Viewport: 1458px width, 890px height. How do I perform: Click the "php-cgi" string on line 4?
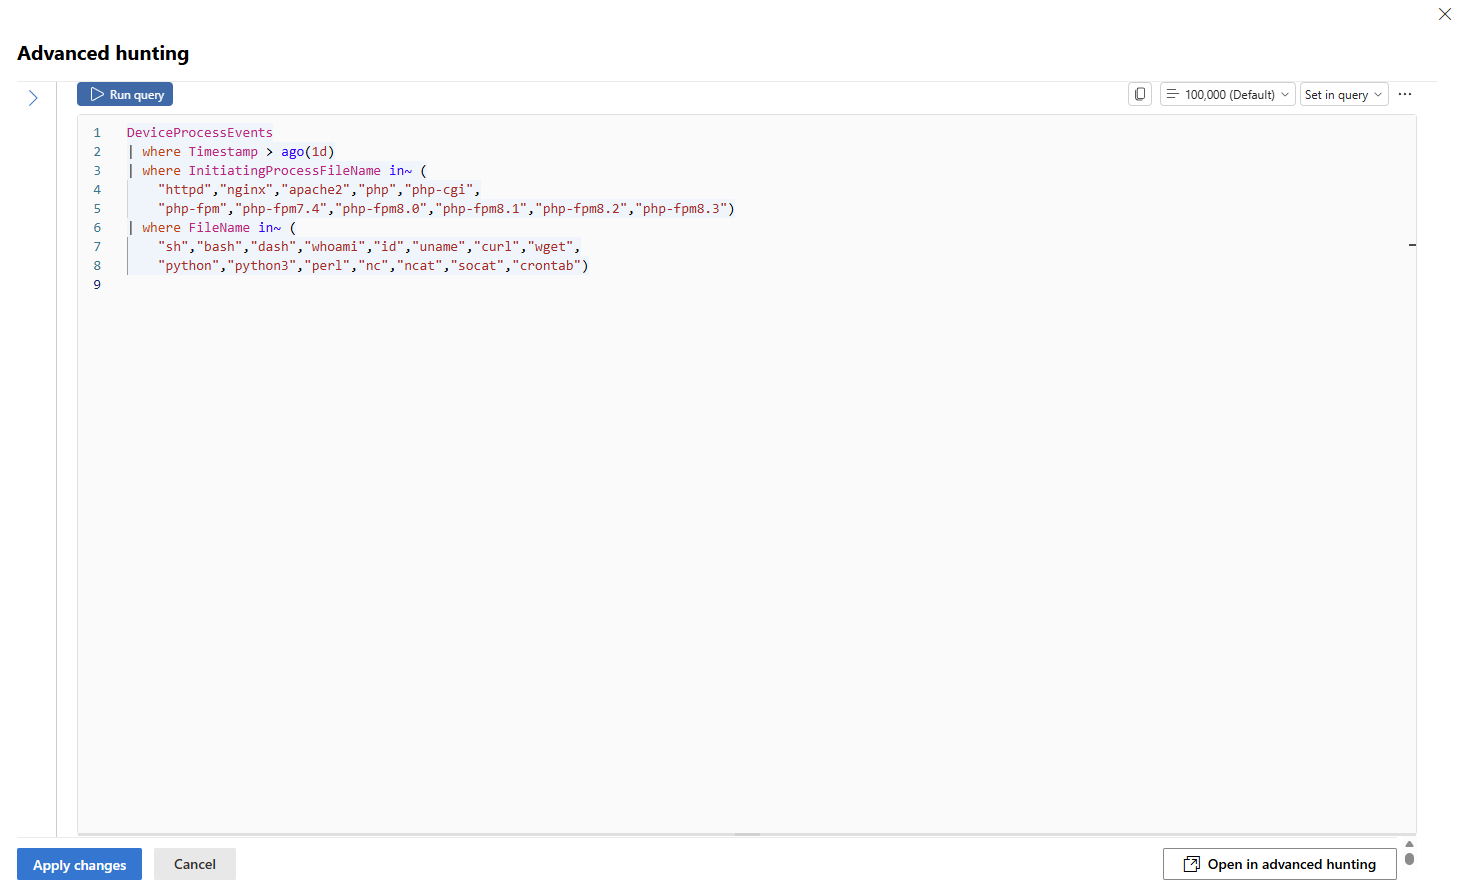[438, 189]
